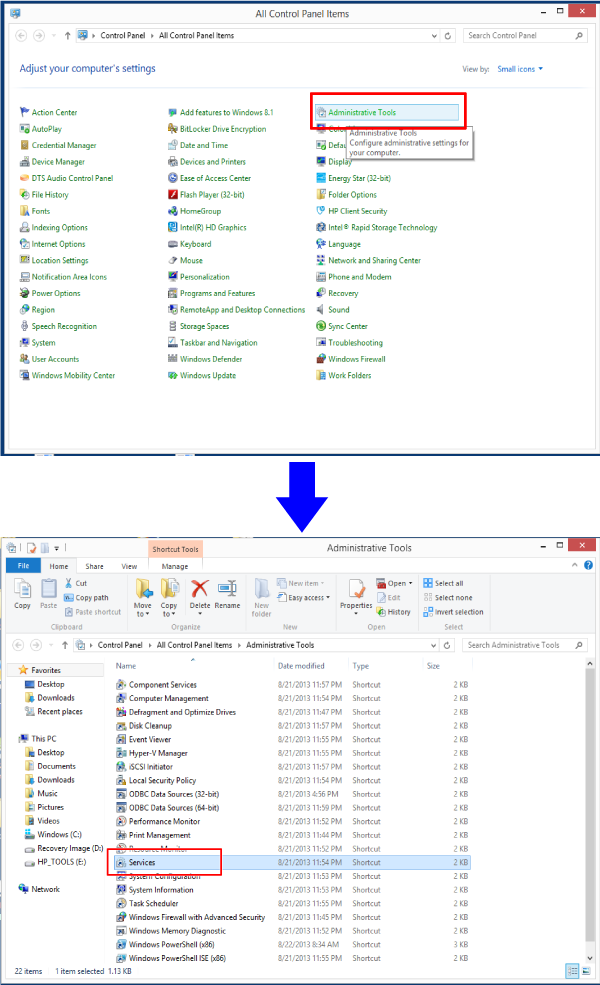Click the Windows Defender icon
The image size is (600, 985).
(x=173, y=359)
